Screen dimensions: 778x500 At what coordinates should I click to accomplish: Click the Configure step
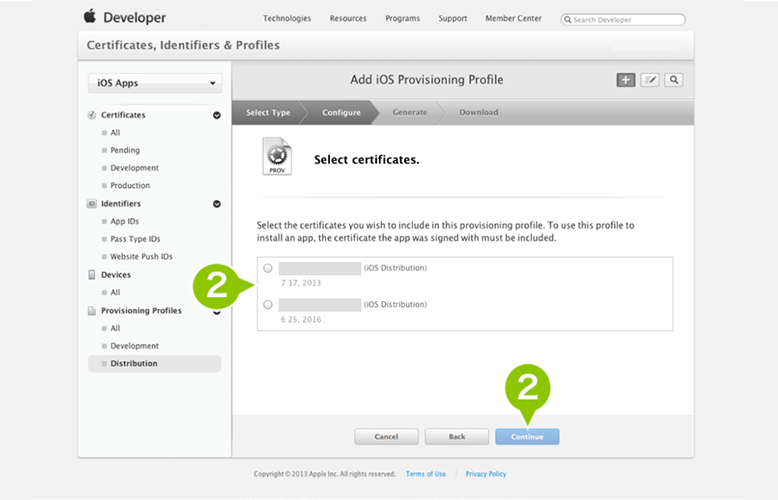[341, 113]
